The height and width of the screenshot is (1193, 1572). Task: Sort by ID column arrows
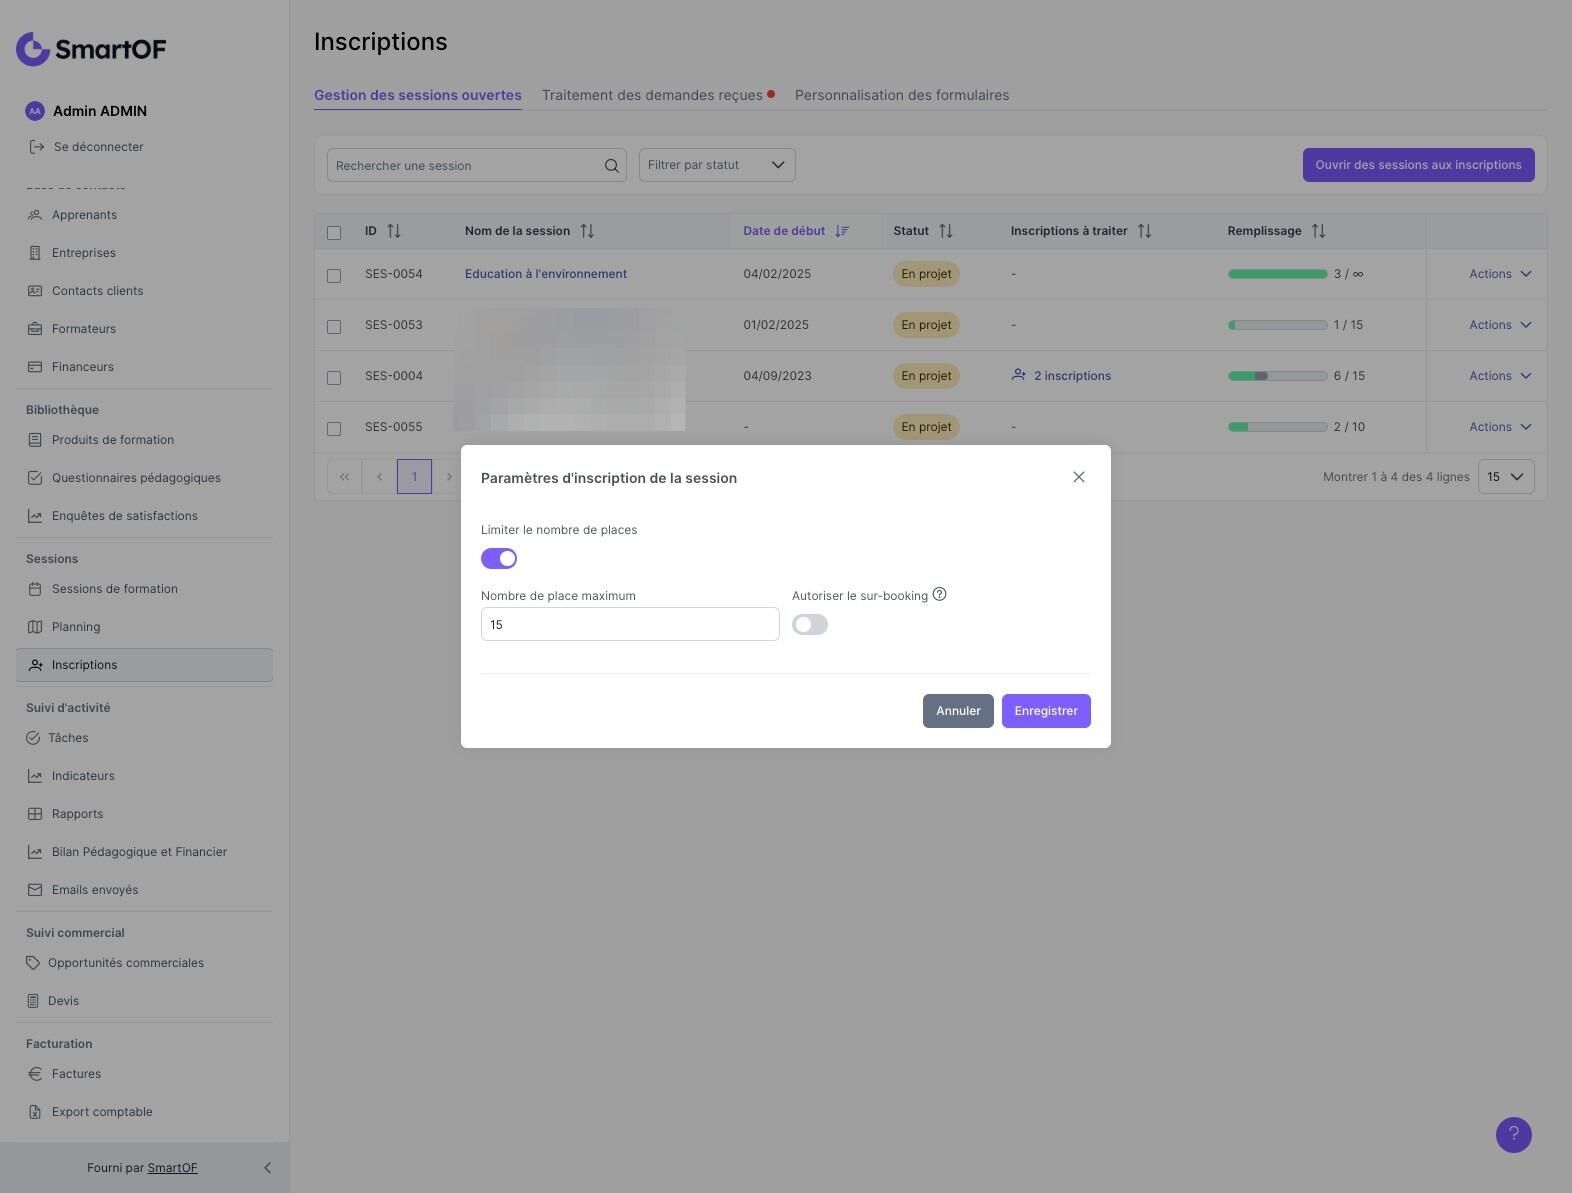[x=394, y=231]
